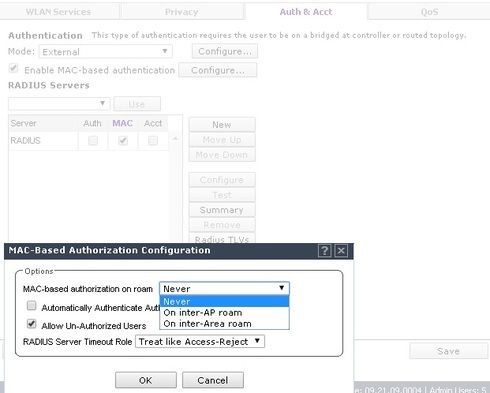Click server list scroll up arrow
Viewport: 490px width, 393px height.
coord(175,139)
